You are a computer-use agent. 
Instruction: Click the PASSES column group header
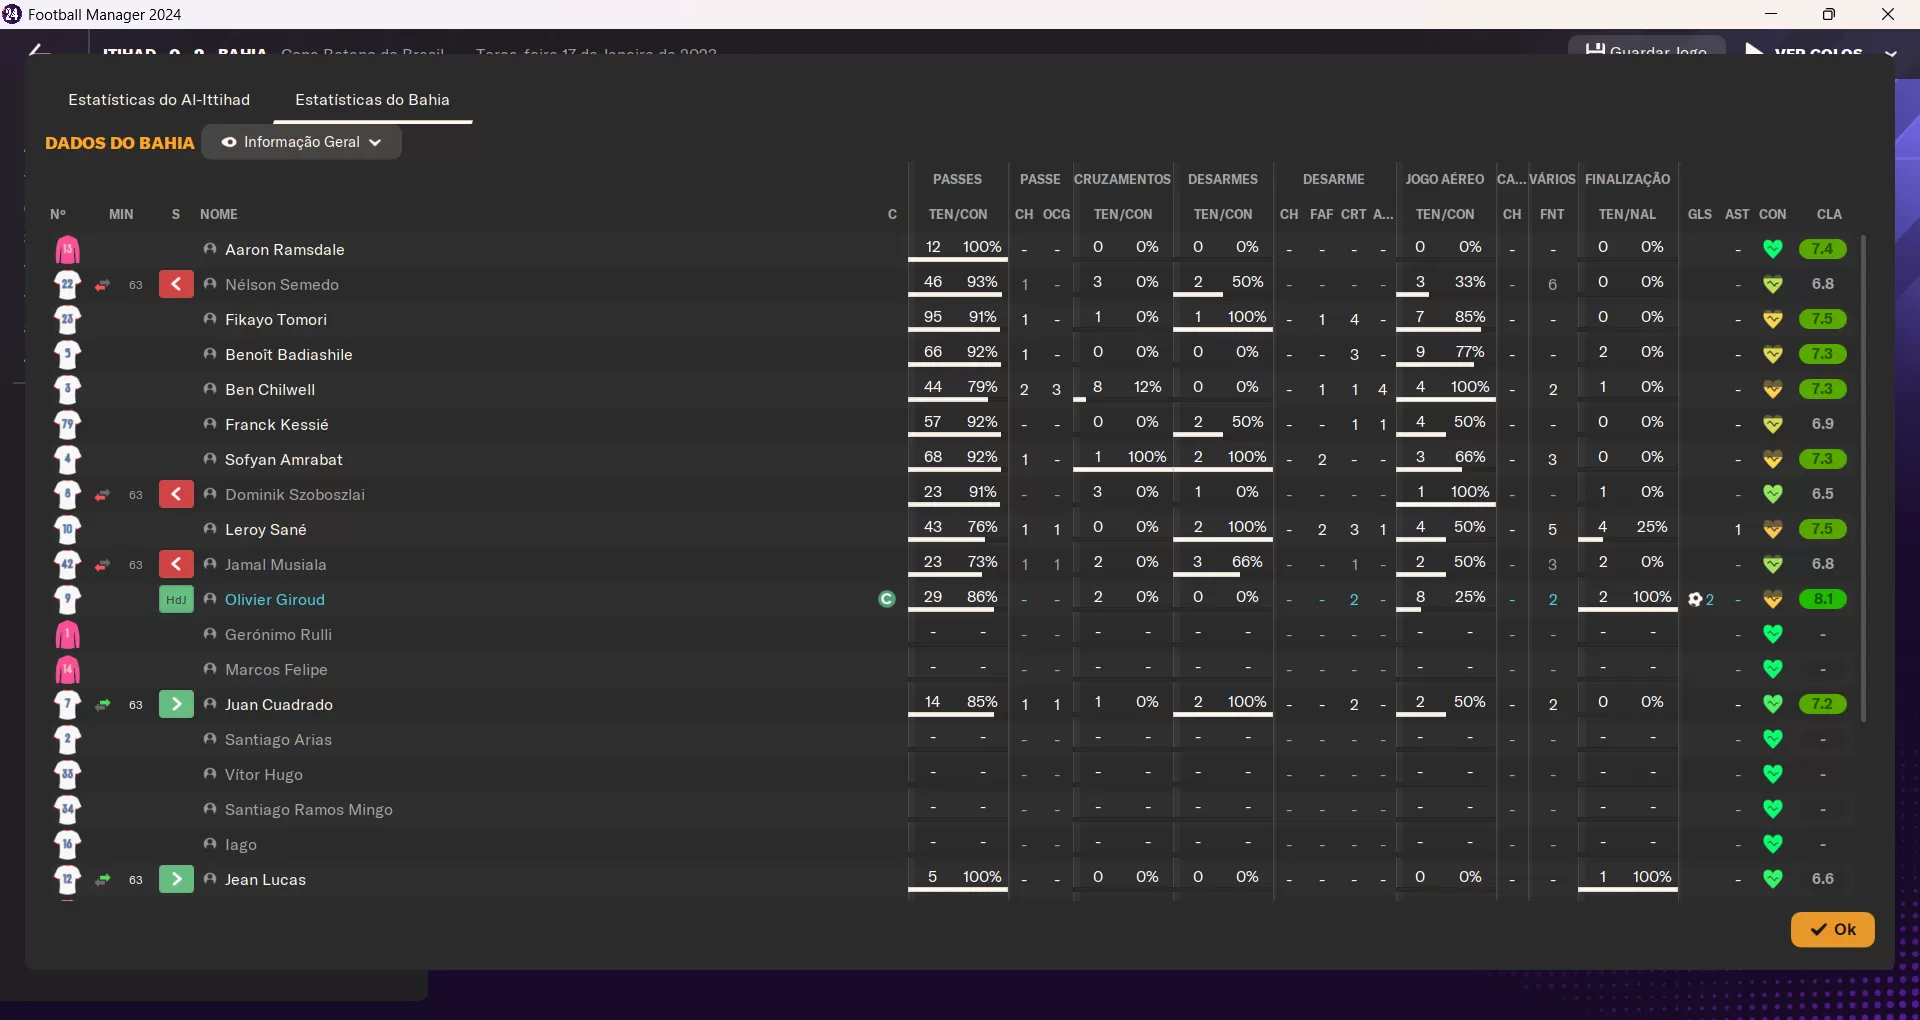[x=957, y=179]
